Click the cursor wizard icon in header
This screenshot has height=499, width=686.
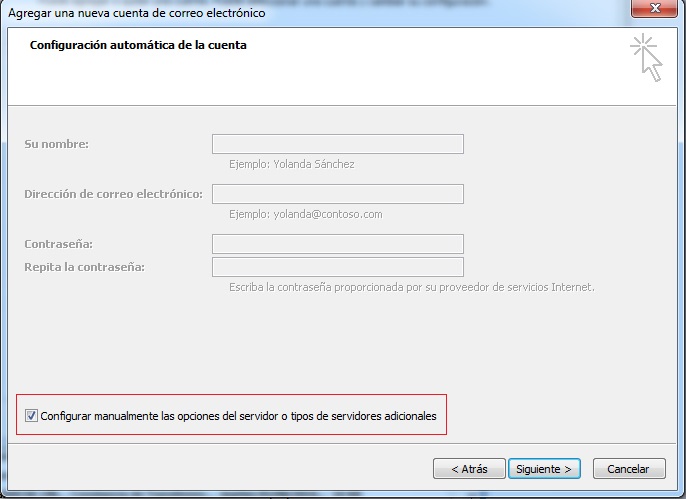(647, 58)
